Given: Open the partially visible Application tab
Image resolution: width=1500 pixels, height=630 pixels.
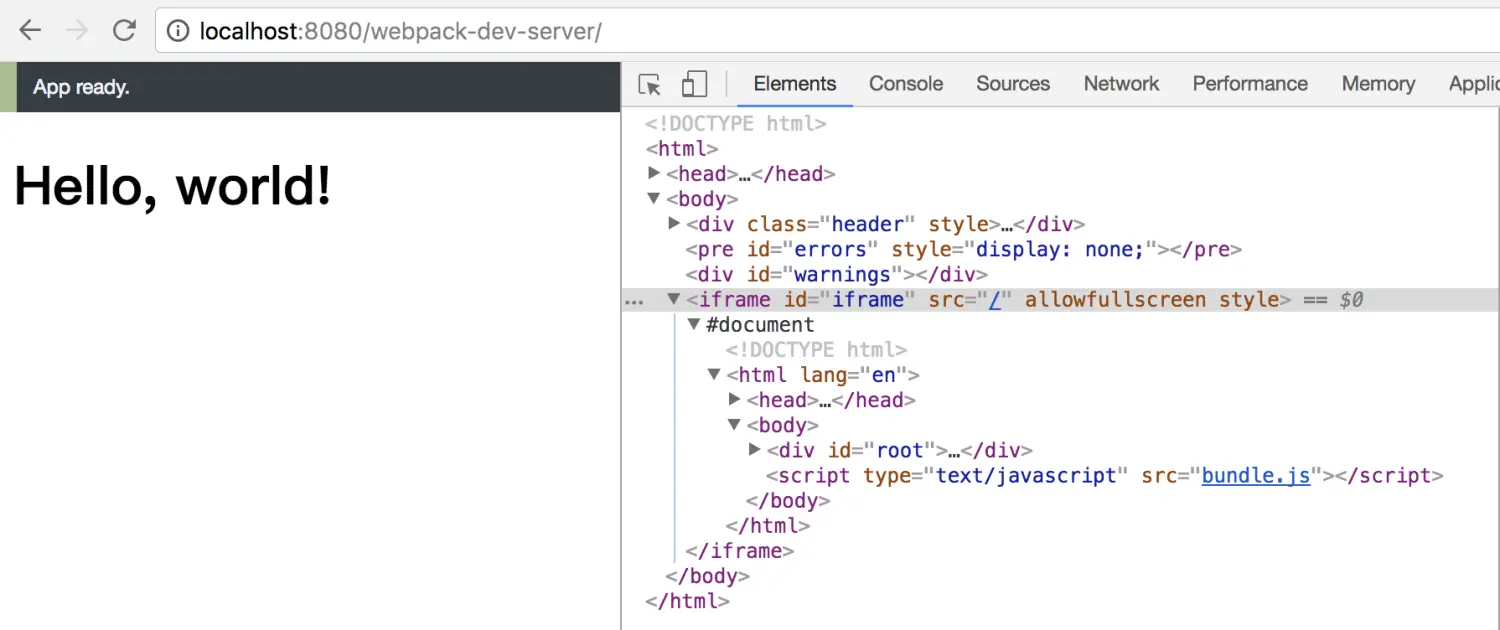Looking at the screenshot, I should [x=1473, y=84].
